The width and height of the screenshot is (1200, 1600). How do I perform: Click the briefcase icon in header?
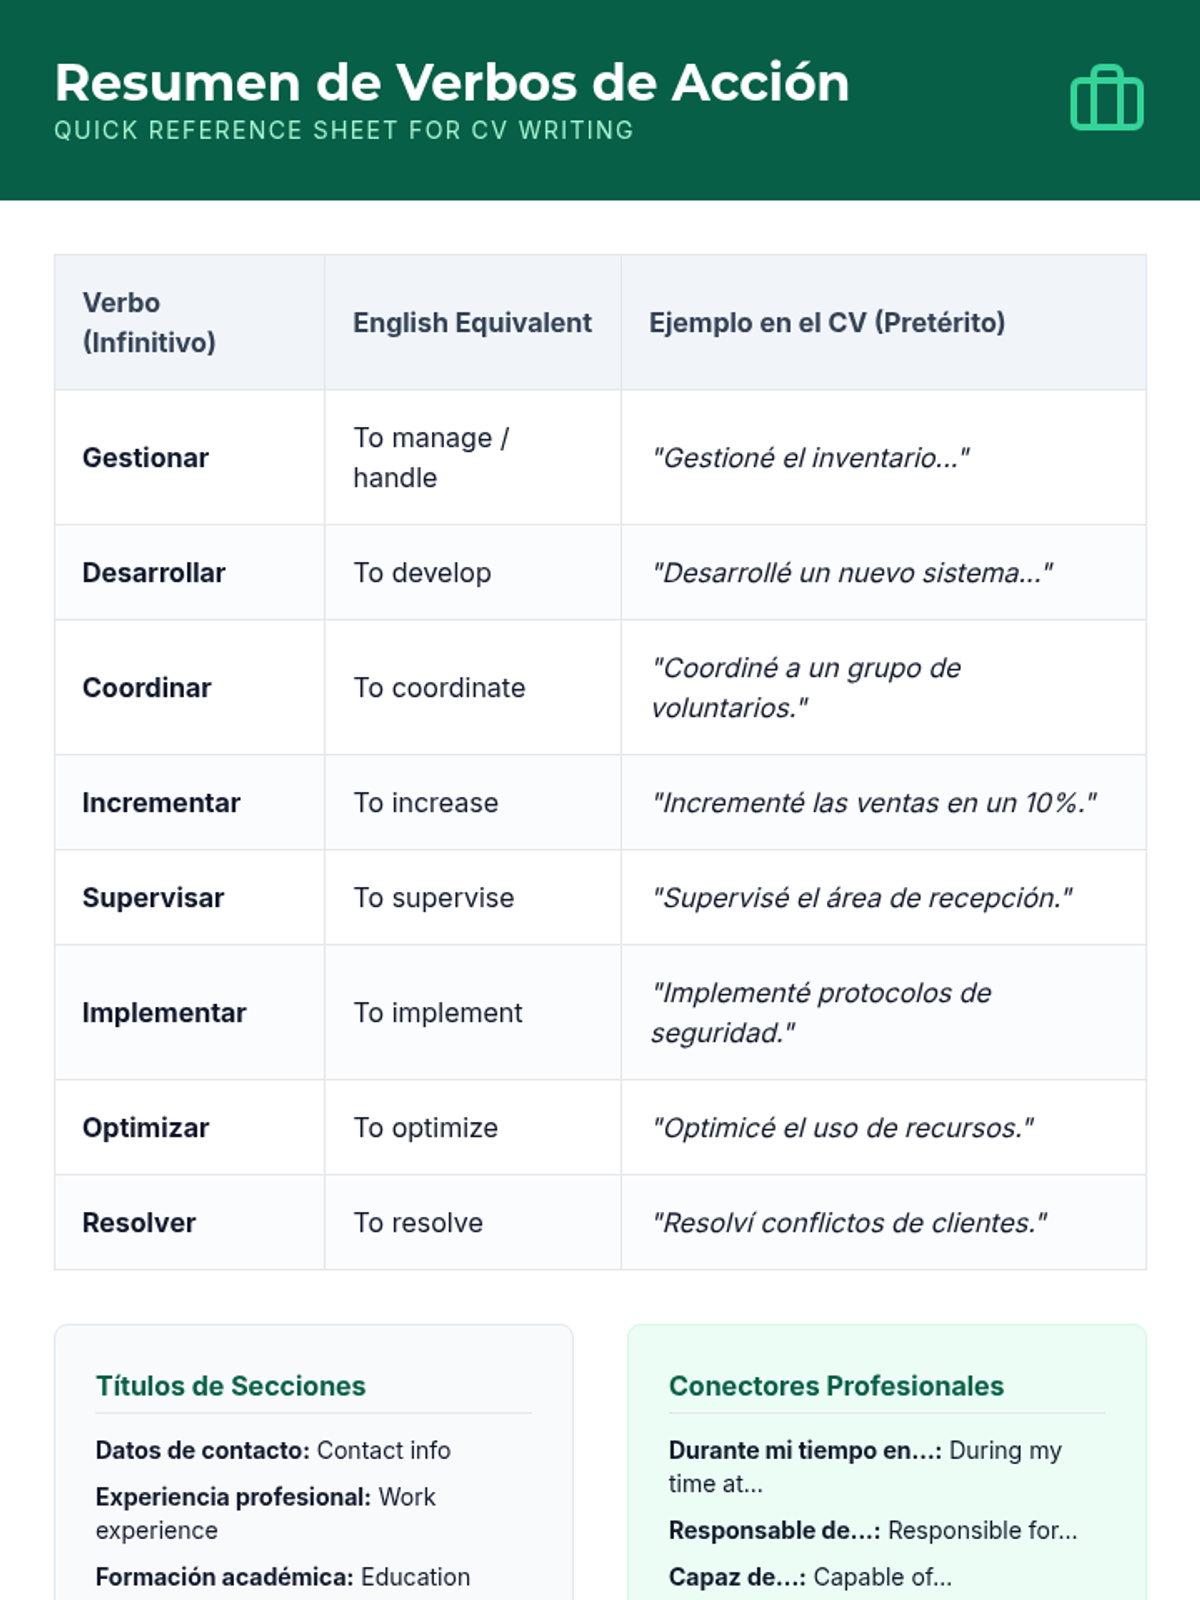pyautogui.click(x=1106, y=99)
